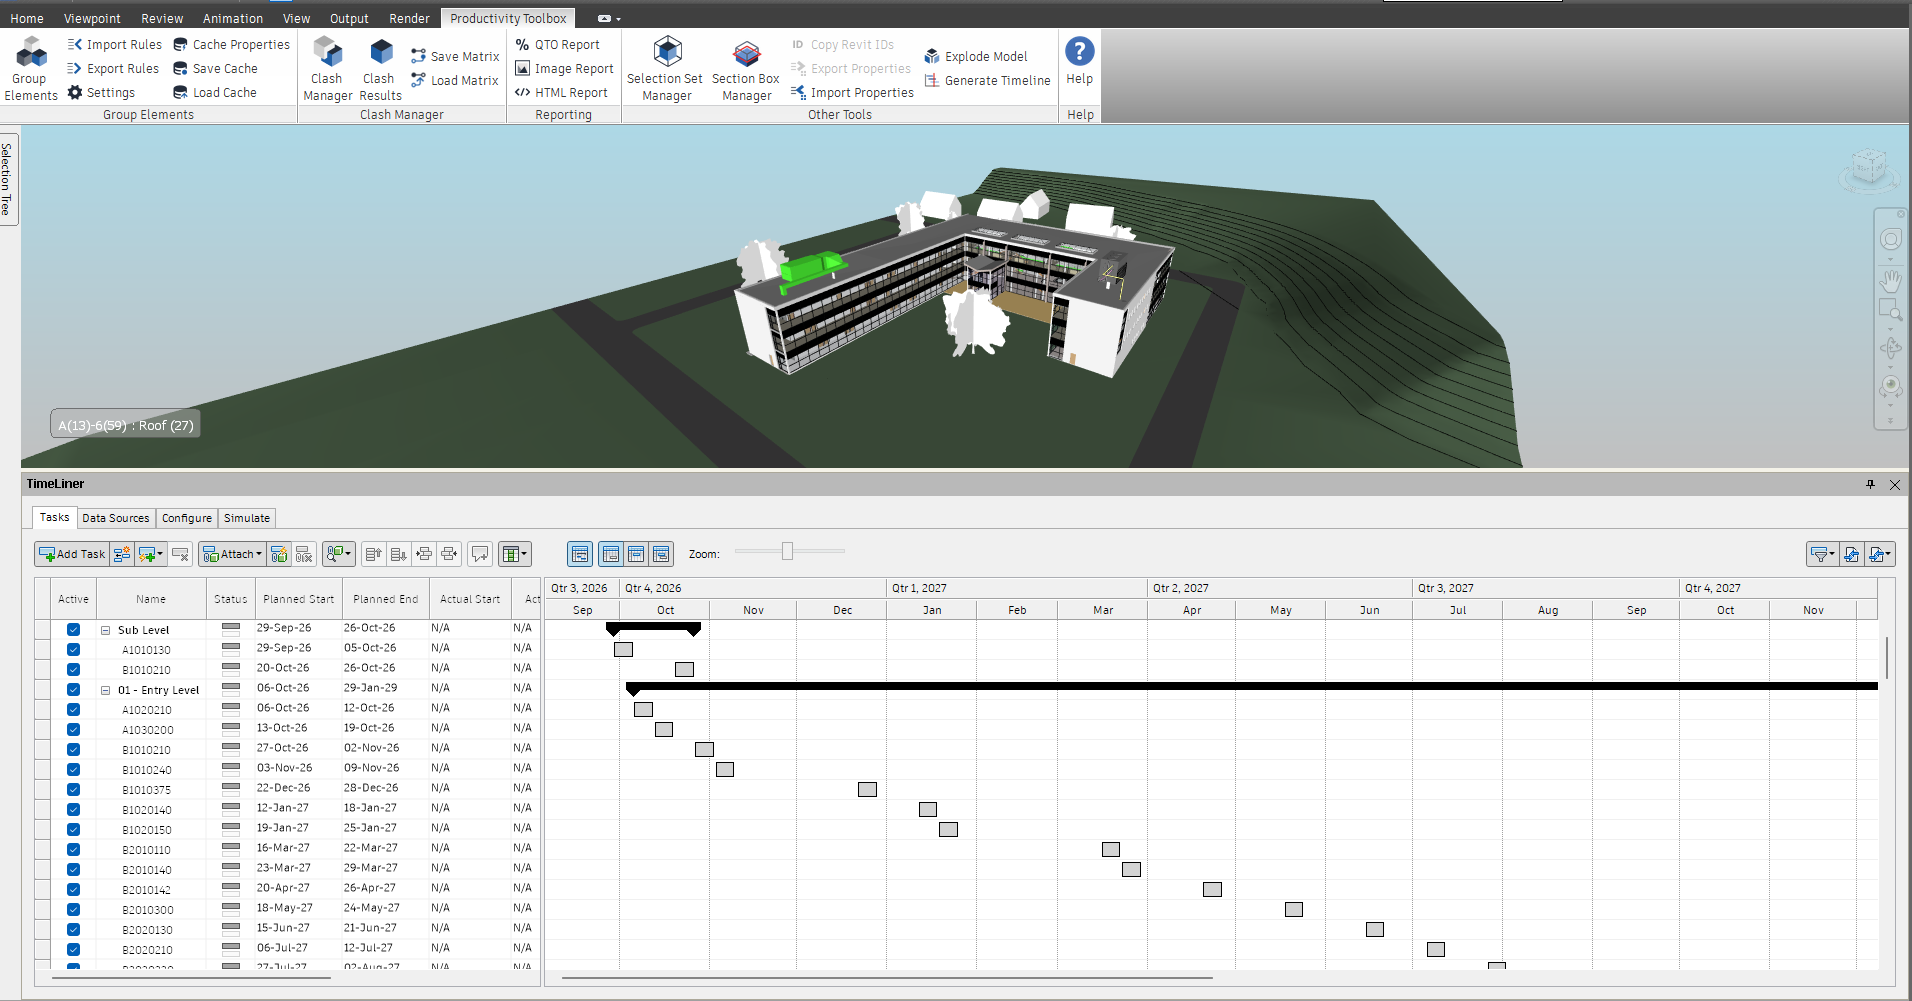The width and height of the screenshot is (1912, 1001).
Task: Click the Explode Model tool
Action: pyautogui.click(x=976, y=56)
